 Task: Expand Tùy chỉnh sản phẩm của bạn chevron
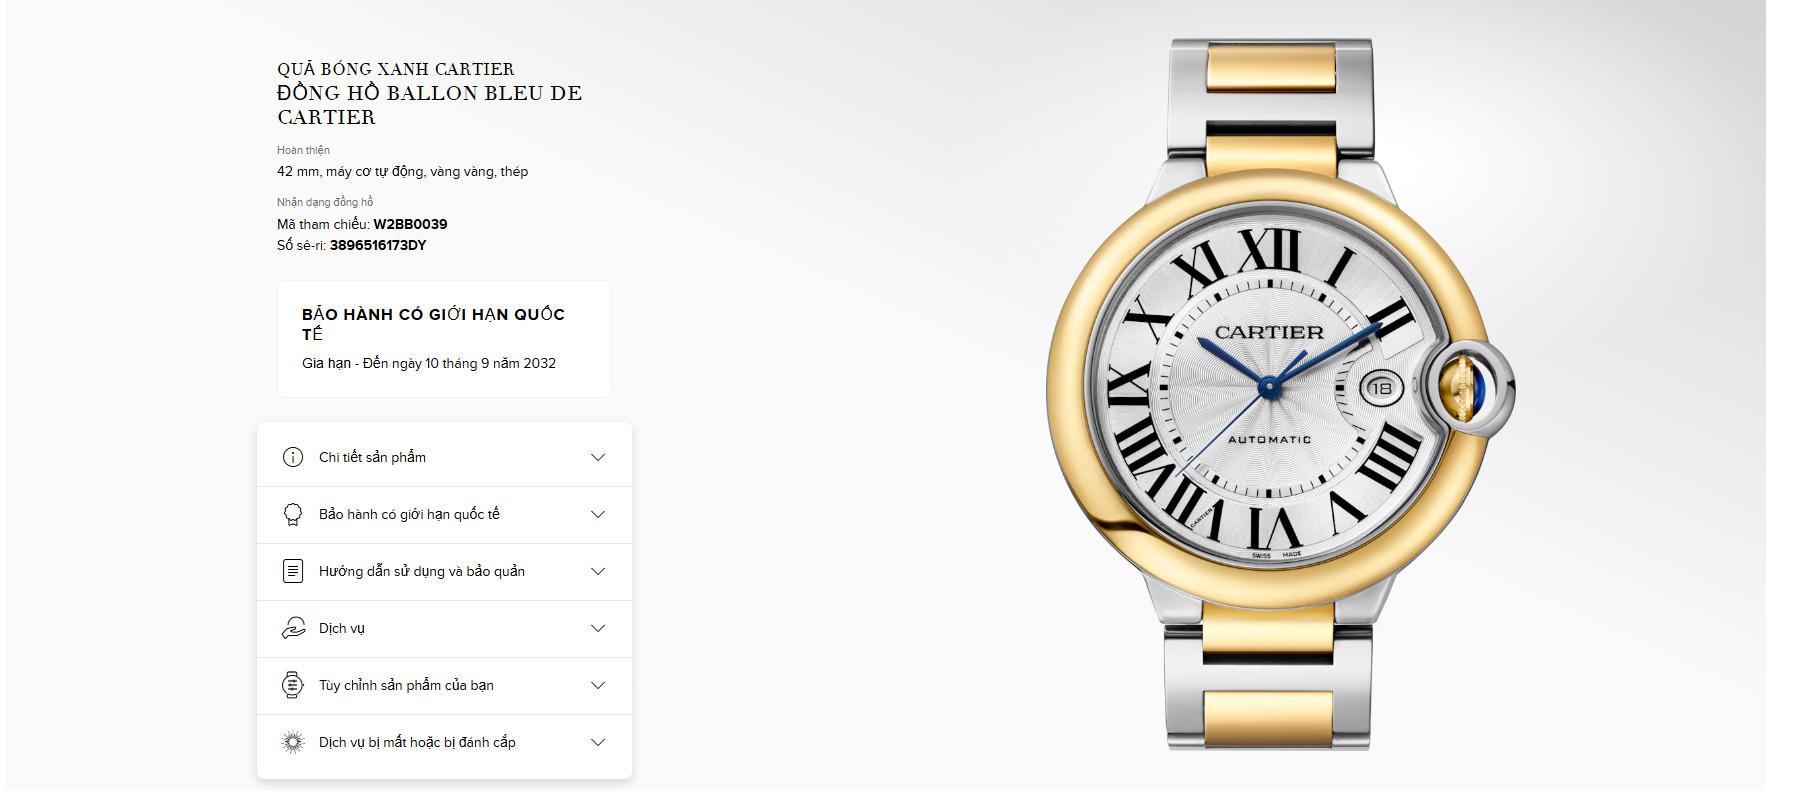(x=598, y=685)
